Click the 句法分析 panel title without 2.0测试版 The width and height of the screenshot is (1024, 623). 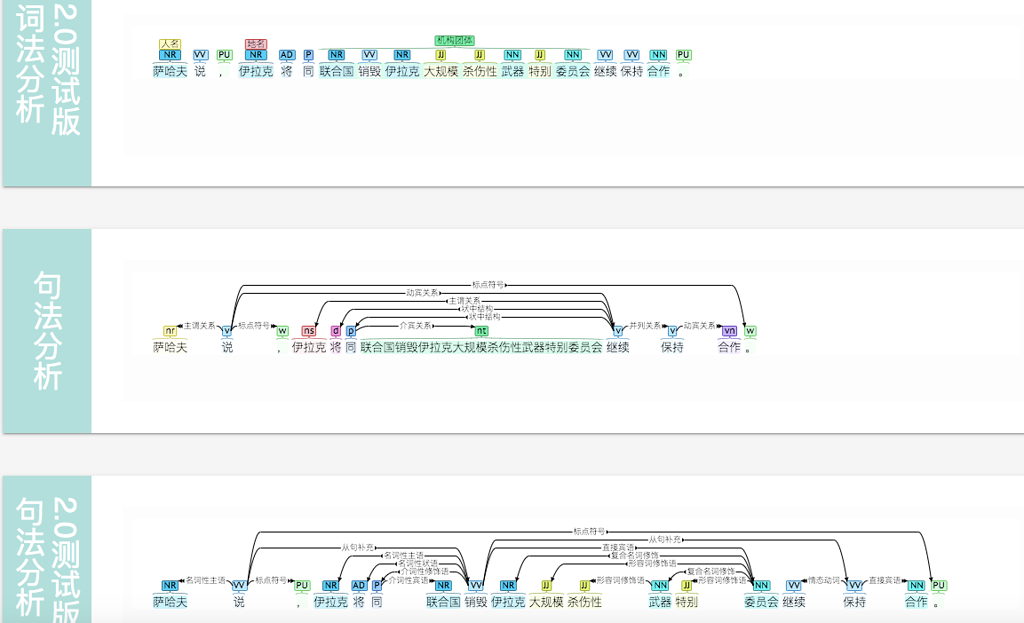[47, 330]
